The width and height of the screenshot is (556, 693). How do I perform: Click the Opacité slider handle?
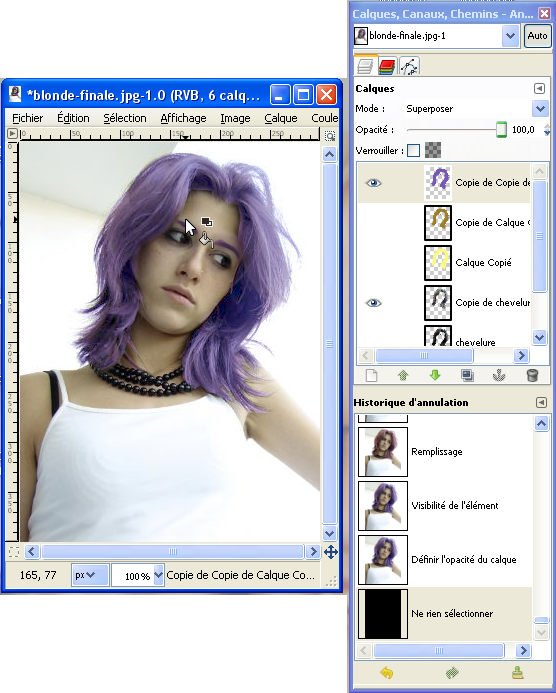click(501, 129)
